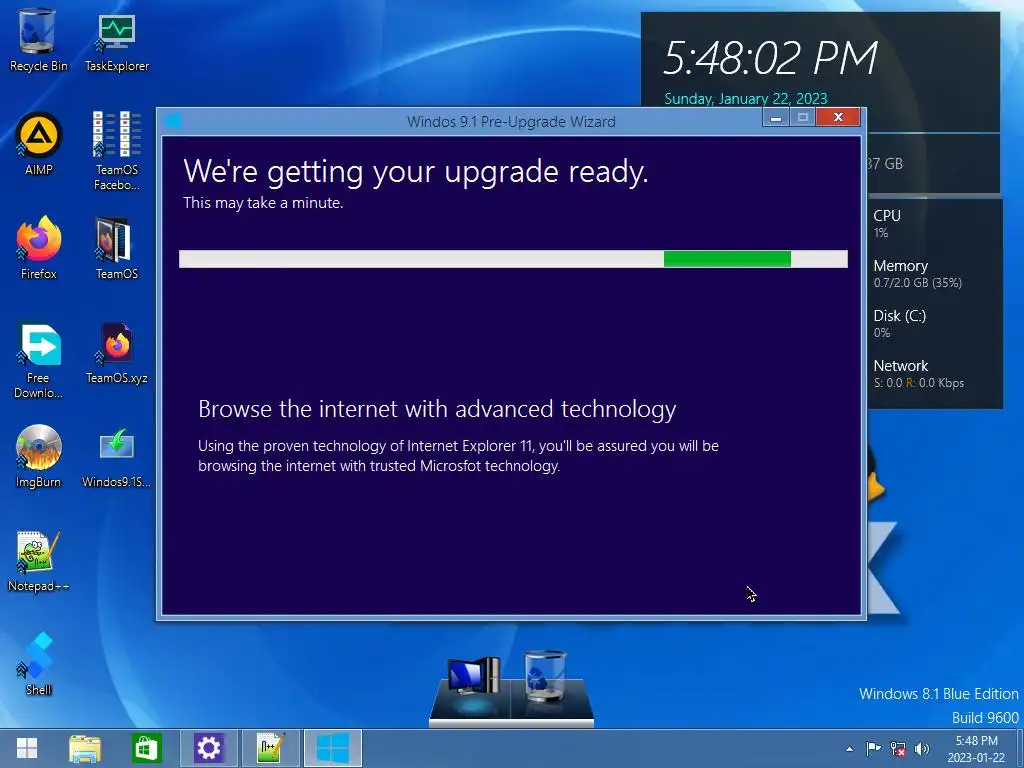Open the Start button on taskbar
Image resolution: width=1024 pixels, height=768 pixels.
(x=27, y=748)
